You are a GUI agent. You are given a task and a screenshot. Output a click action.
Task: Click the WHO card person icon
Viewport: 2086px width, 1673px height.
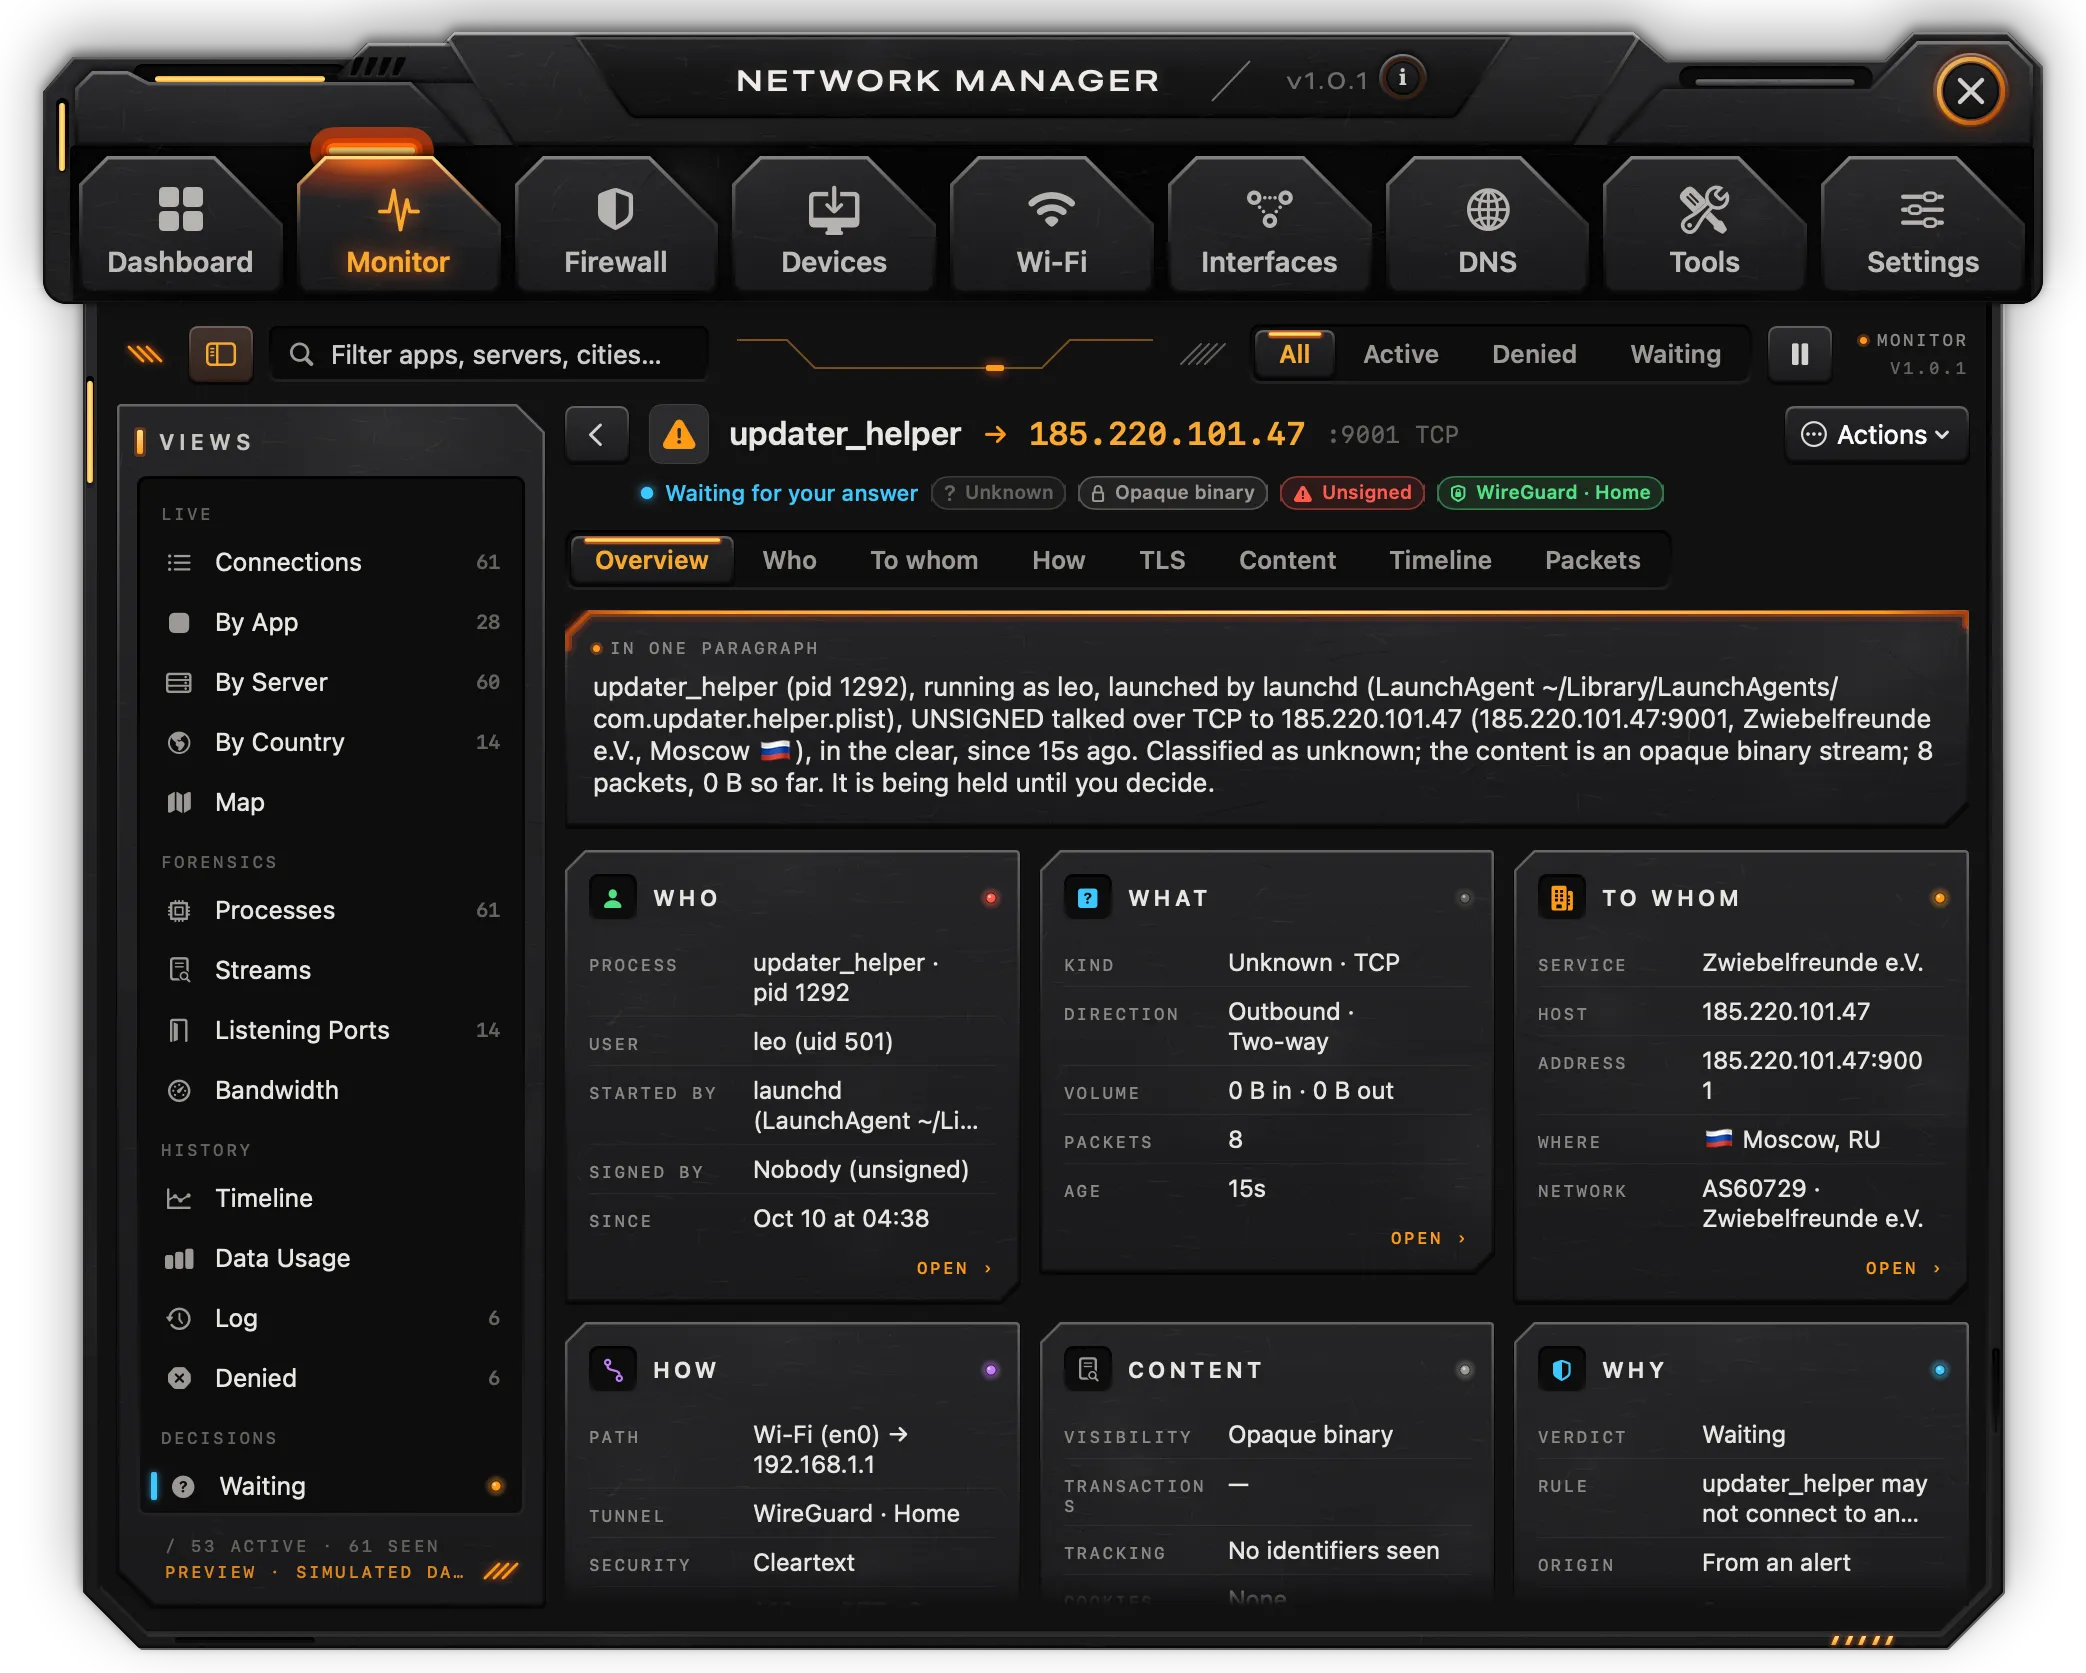coord(613,897)
